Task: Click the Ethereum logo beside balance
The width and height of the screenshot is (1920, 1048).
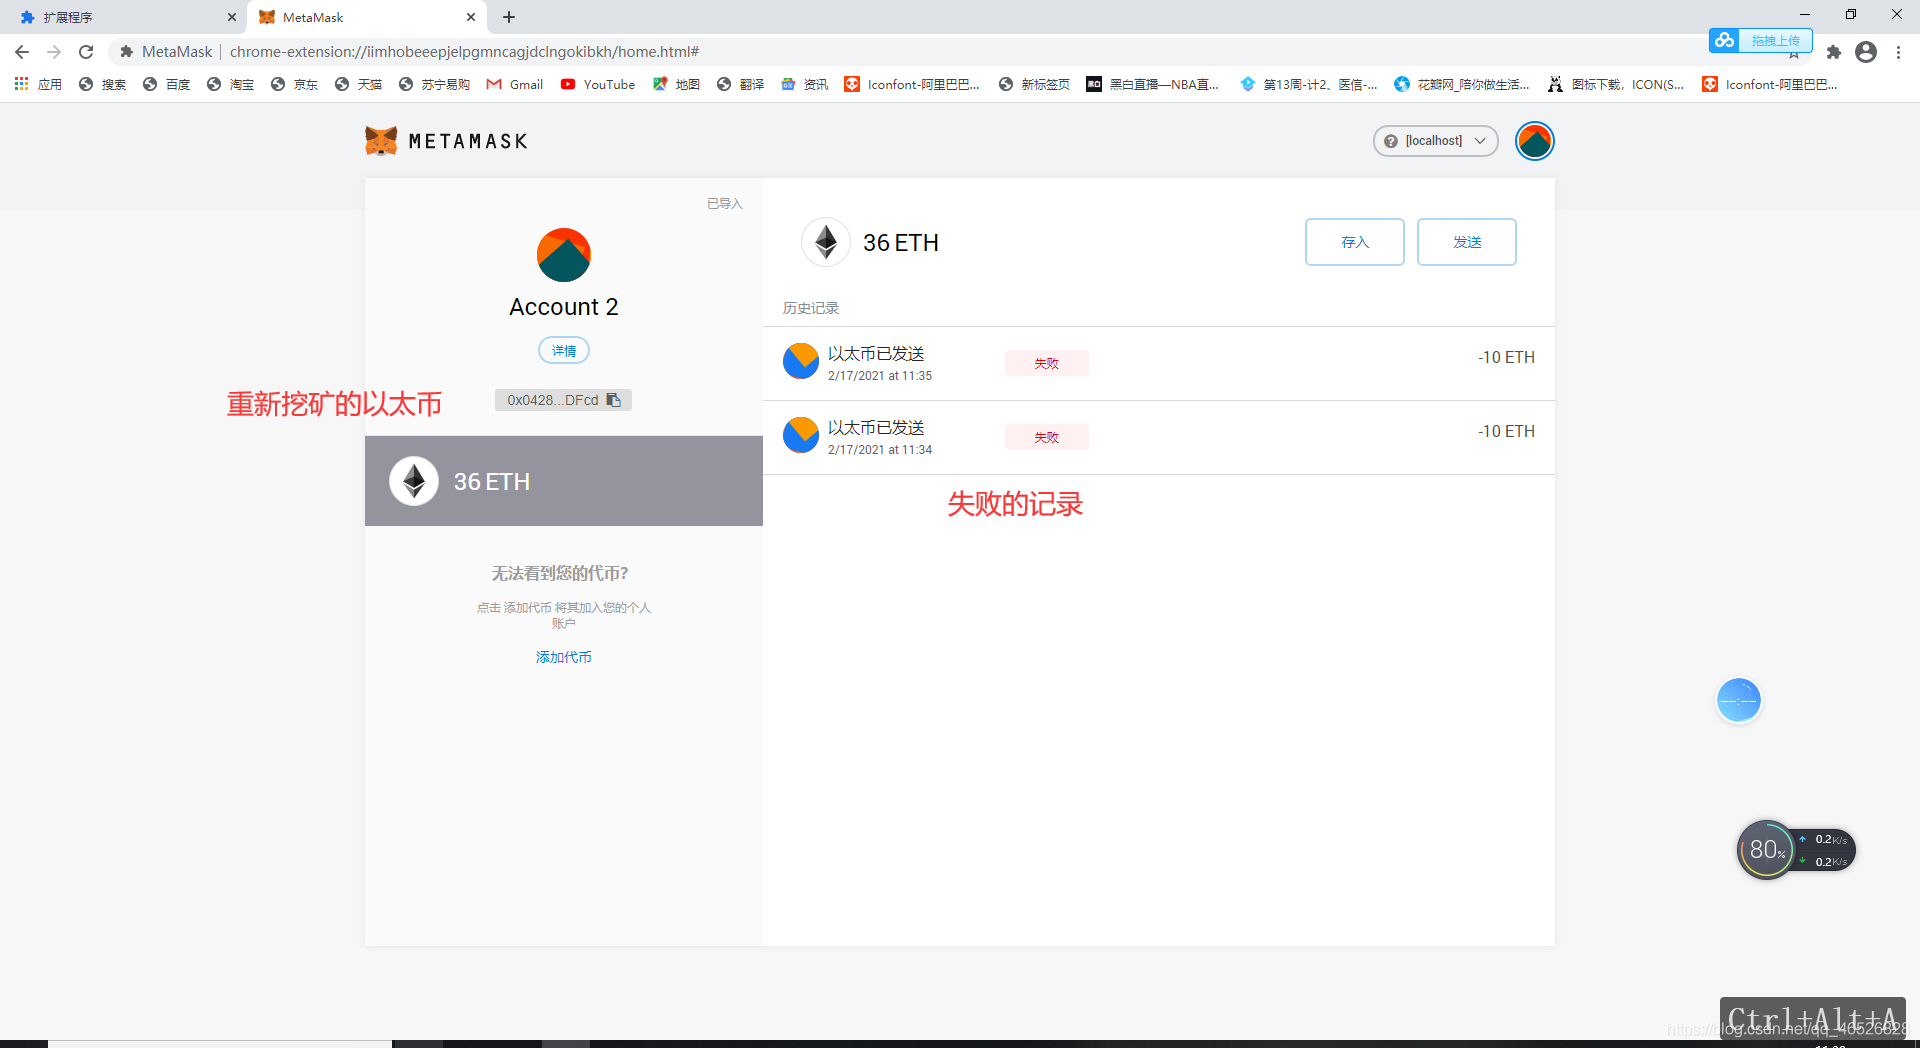Action: [x=826, y=242]
